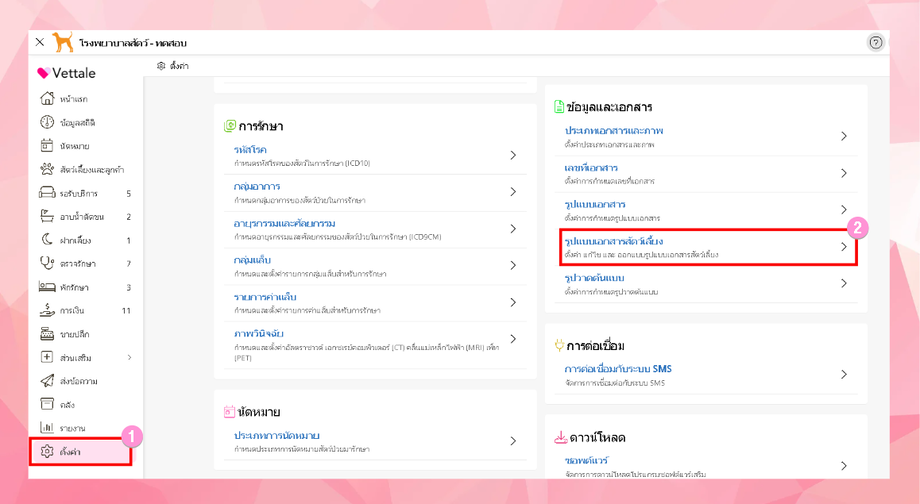Expand the ส่วนเสริม add-ons submenu arrow
The image size is (920, 504).
click(130, 357)
